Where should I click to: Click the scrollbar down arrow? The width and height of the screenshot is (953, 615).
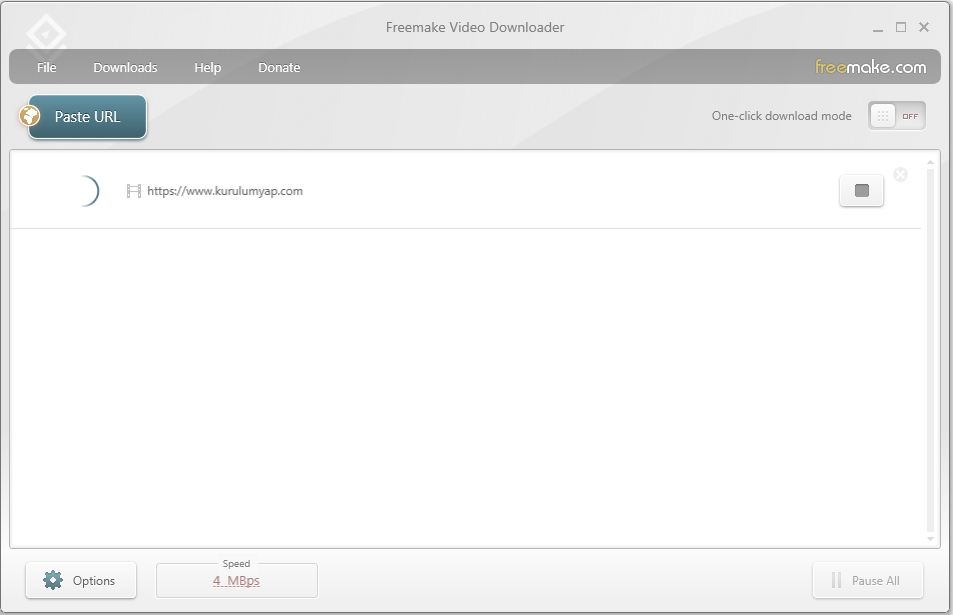tap(930, 539)
